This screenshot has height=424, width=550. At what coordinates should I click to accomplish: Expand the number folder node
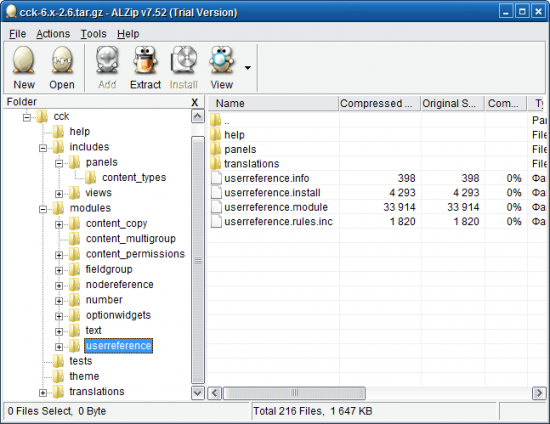(x=59, y=301)
